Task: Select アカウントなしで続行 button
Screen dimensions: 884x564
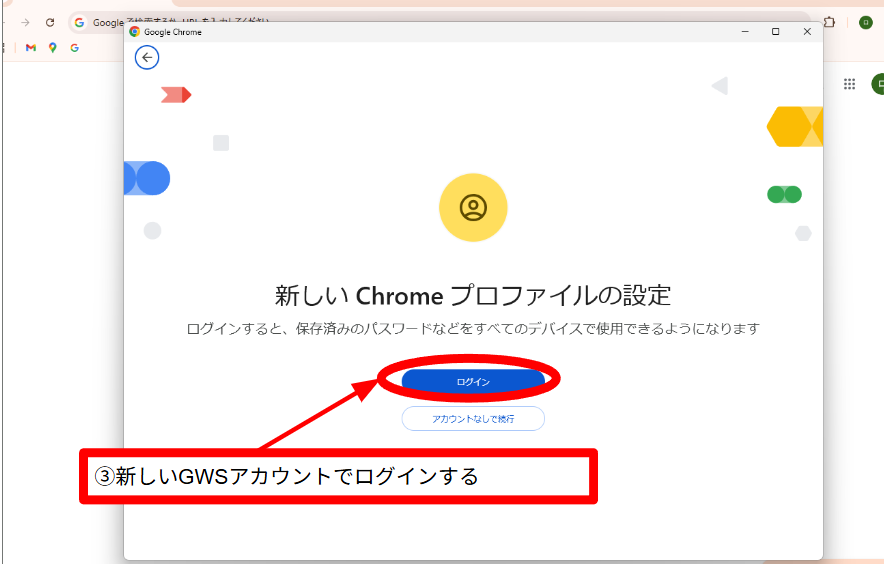Action: (x=473, y=419)
